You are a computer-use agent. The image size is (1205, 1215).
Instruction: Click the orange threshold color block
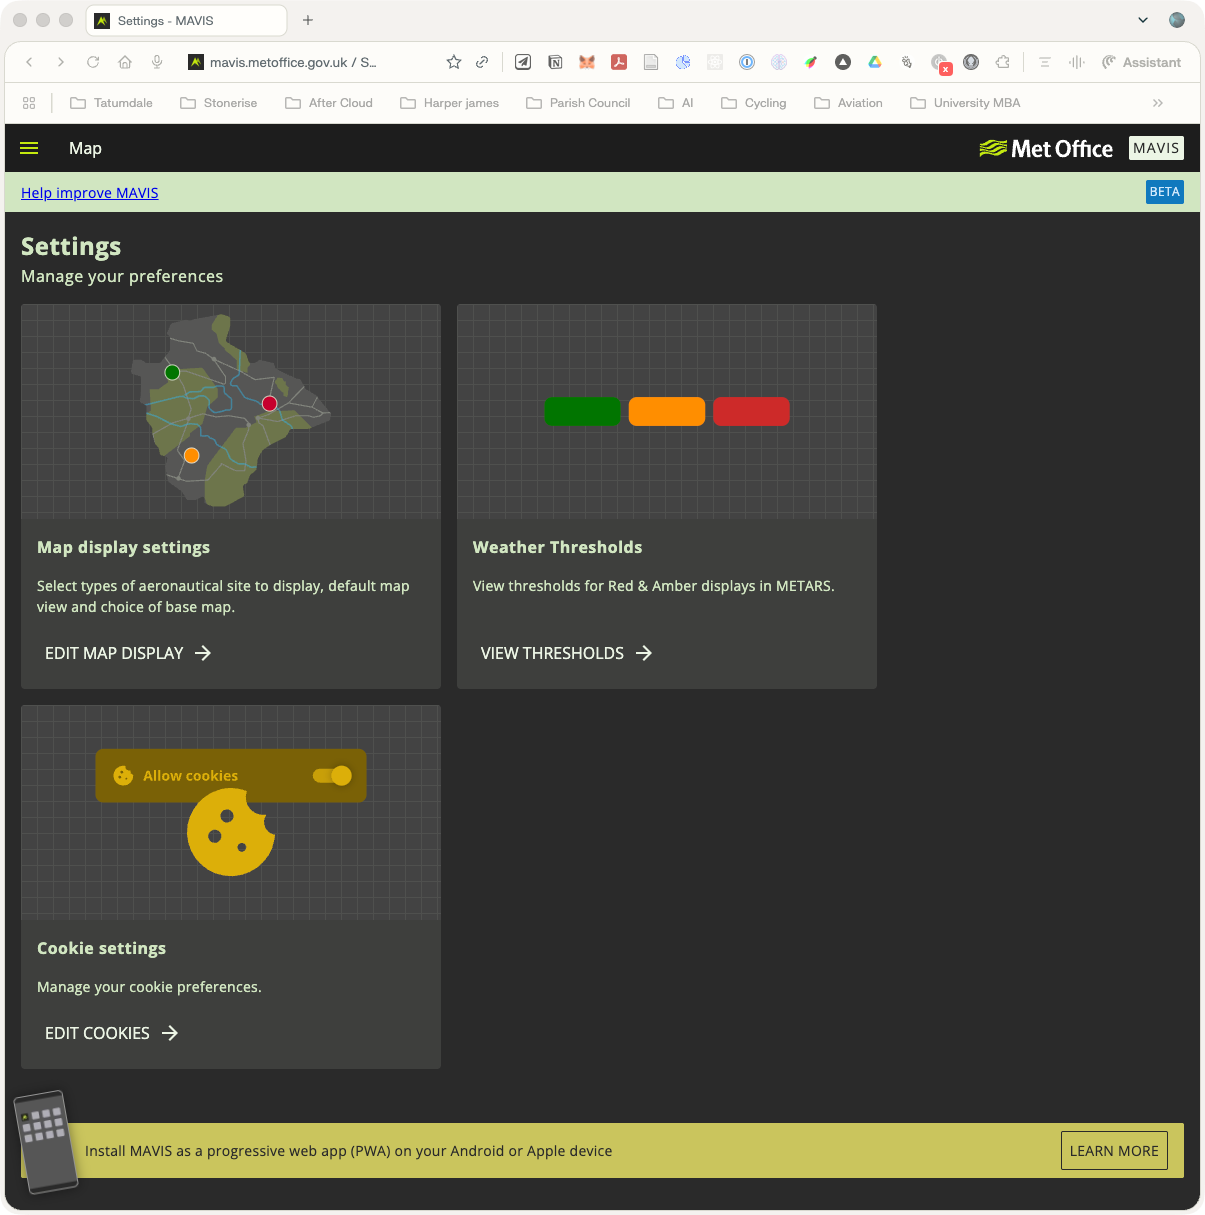[x=667, y=411]
